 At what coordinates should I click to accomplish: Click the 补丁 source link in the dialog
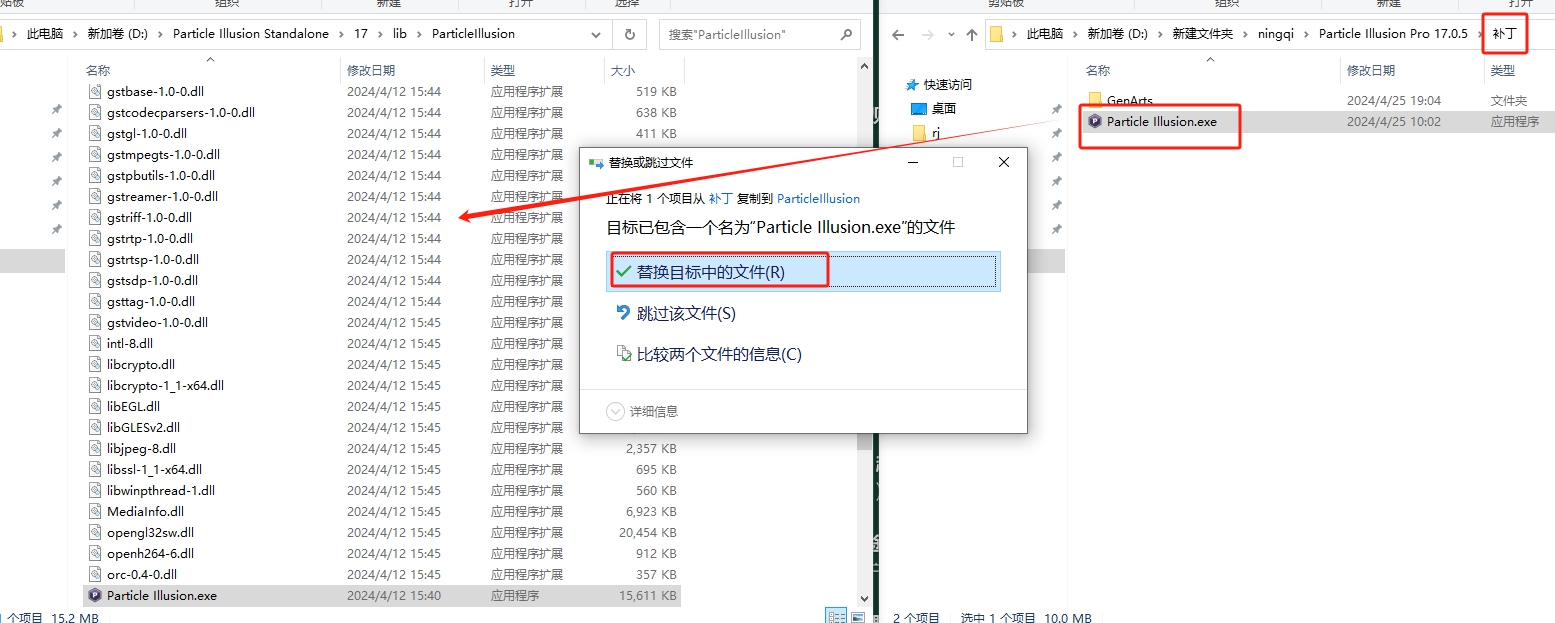coord(720,199)
